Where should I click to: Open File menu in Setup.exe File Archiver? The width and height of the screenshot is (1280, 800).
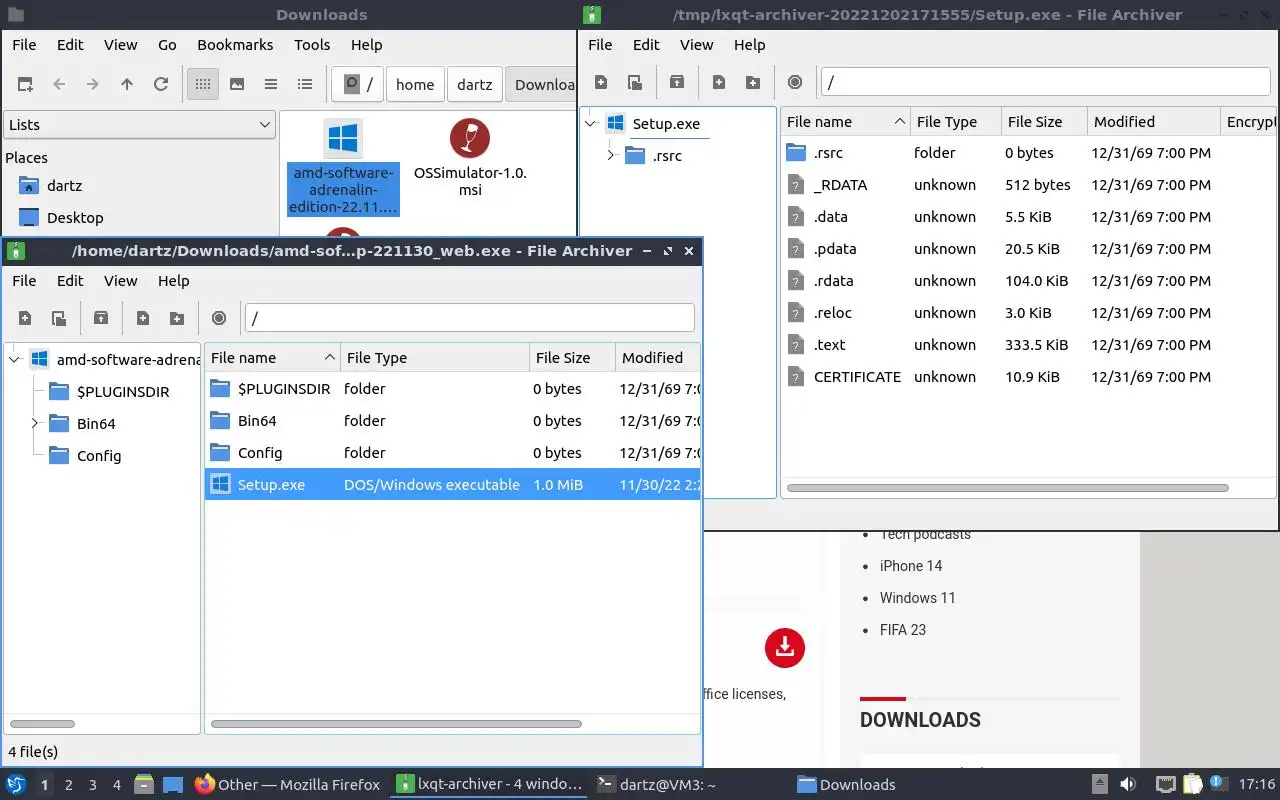600,45
